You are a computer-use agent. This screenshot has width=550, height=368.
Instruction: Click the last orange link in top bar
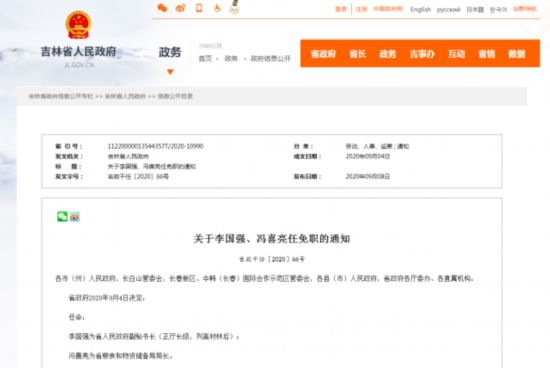tap(525, 9)
